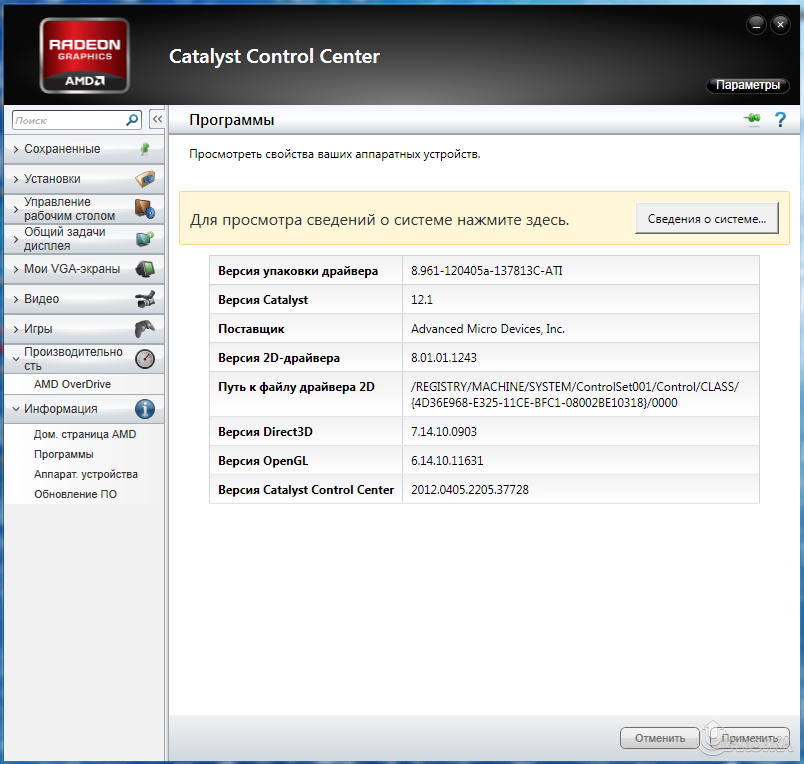Image resolution: width=804 pixels, height=764 pixels.
Task: Select Аппарат. устройства in sidebar
Action: (86, 474)
